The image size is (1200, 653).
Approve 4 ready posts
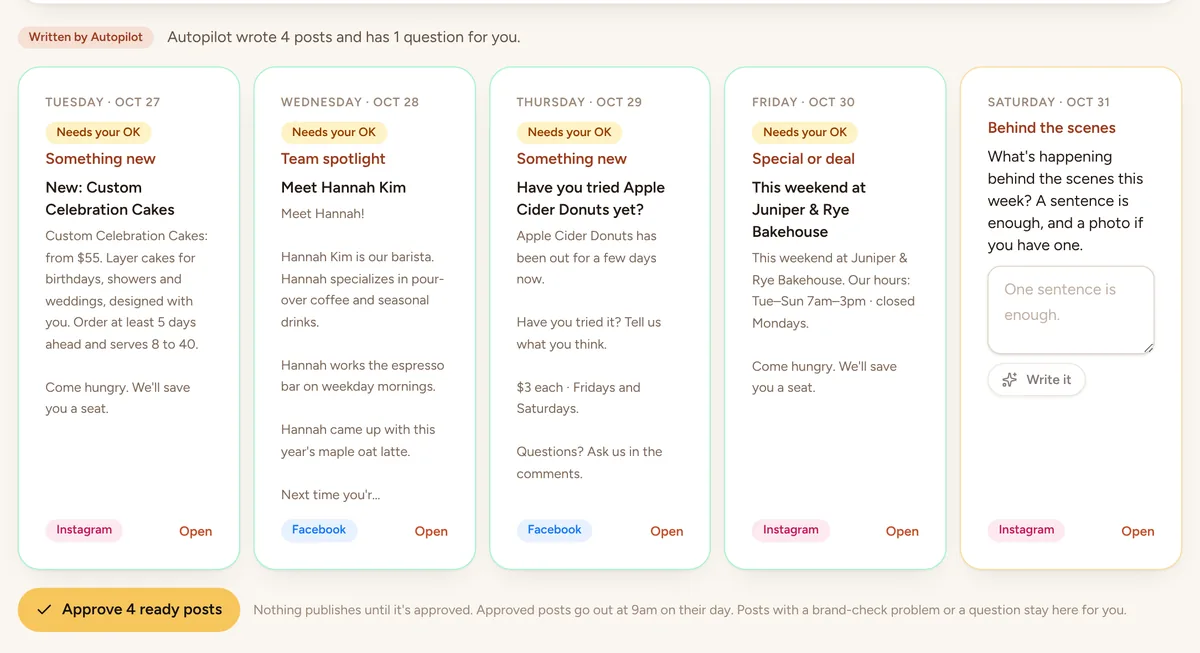tap(129, 610)
